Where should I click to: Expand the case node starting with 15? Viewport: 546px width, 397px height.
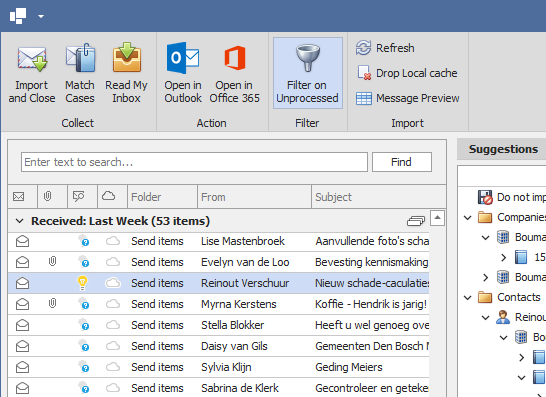tap(504, 258)
